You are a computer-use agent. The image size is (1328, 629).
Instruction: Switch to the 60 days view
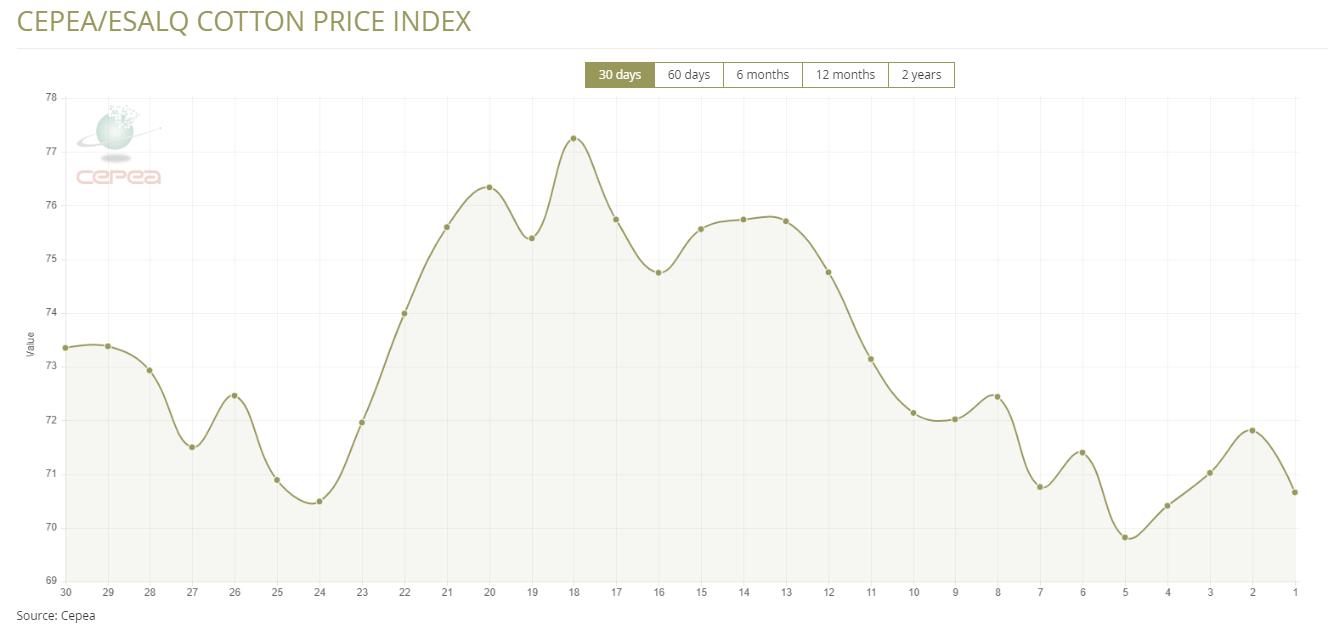(688, 75)
